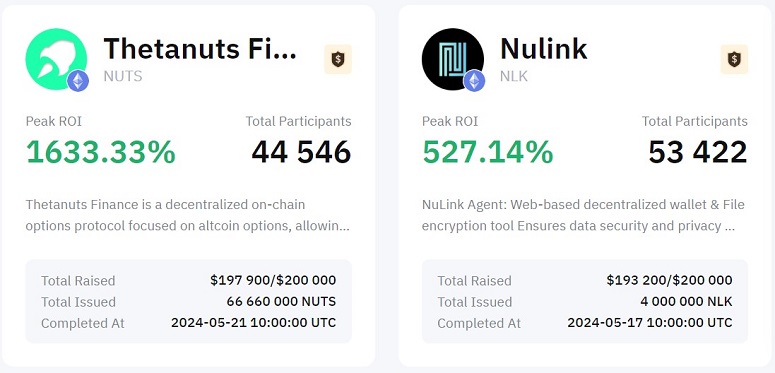This screenshot has width=775, height=373.
Task: Open the Thetanuts Fi... project title
Action: point(200,48)
